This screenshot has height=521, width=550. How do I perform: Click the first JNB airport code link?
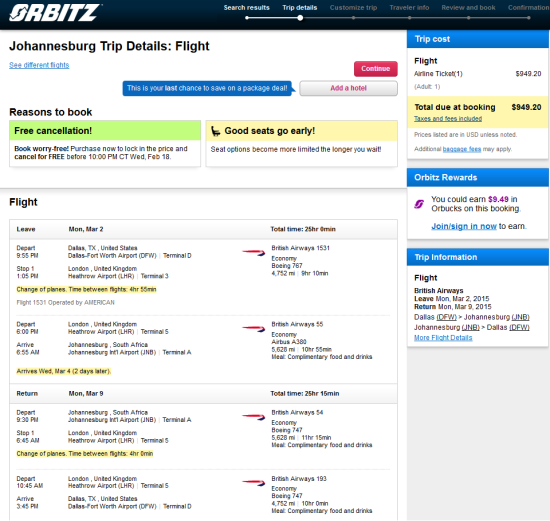point(520,317)
